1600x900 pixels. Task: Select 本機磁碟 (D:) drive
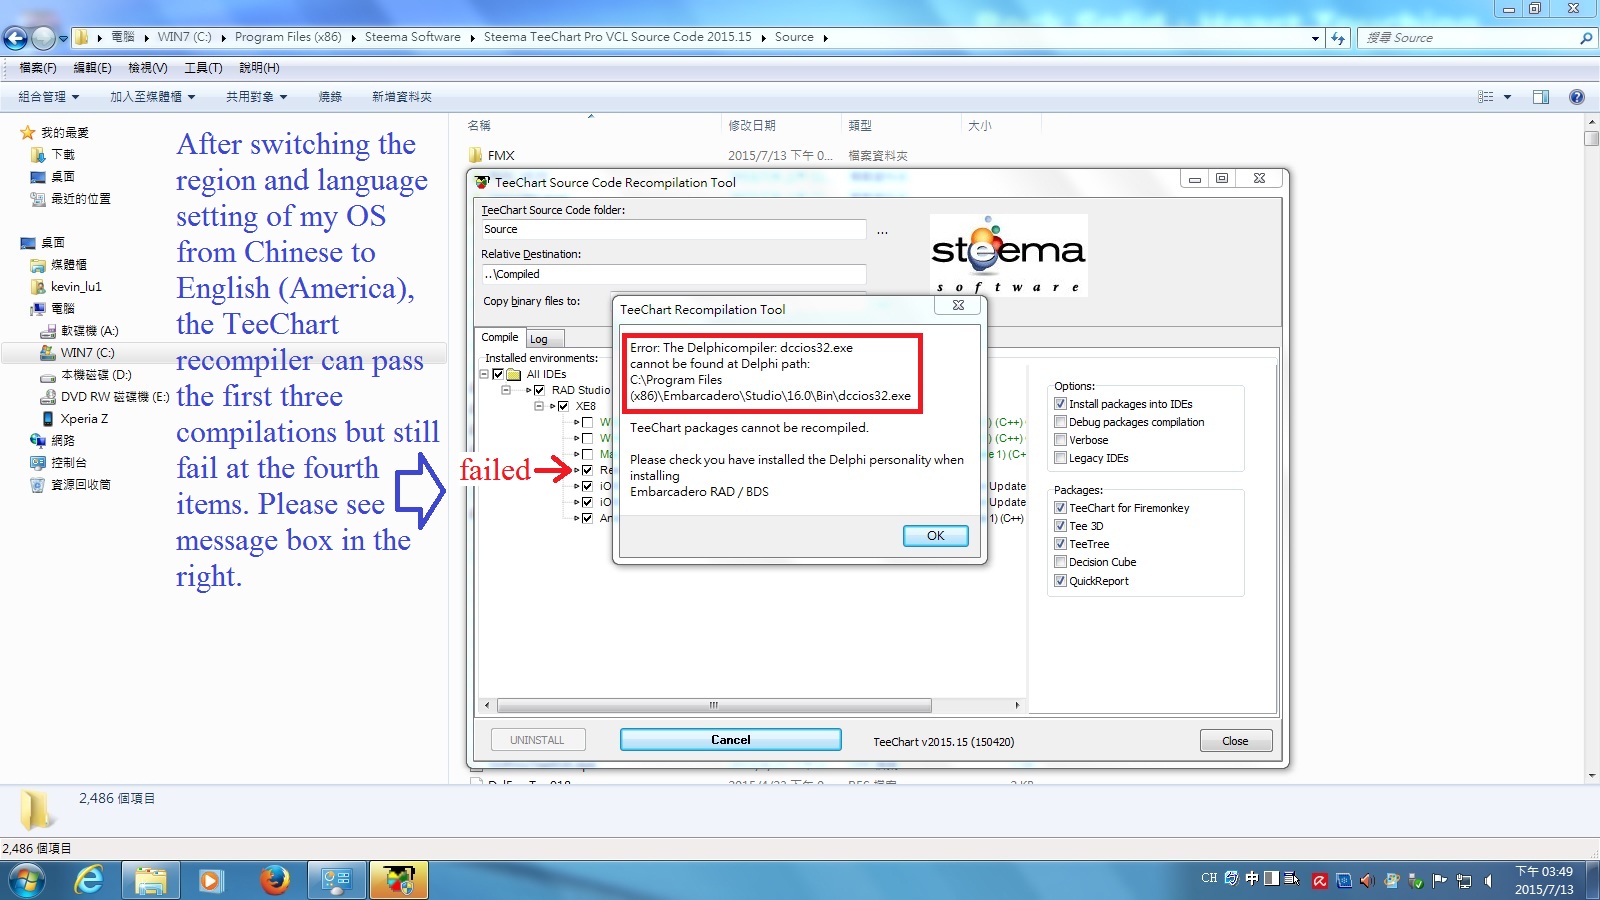(x=96, y=375)
